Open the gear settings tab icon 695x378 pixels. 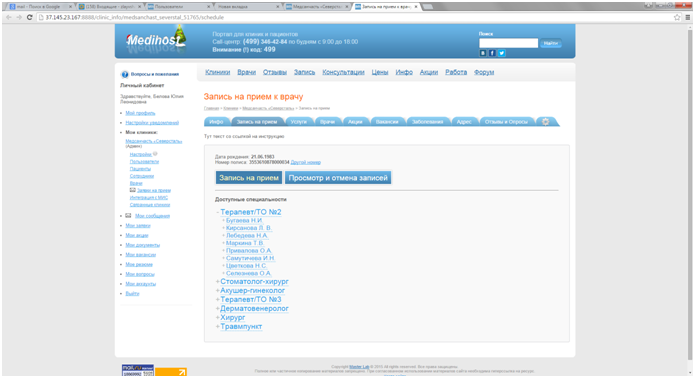pyautogui.click(x=546, y=121)
